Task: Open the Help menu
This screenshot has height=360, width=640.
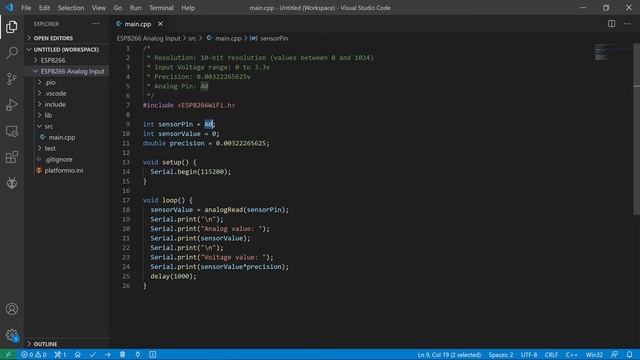Action: [188, 8]
